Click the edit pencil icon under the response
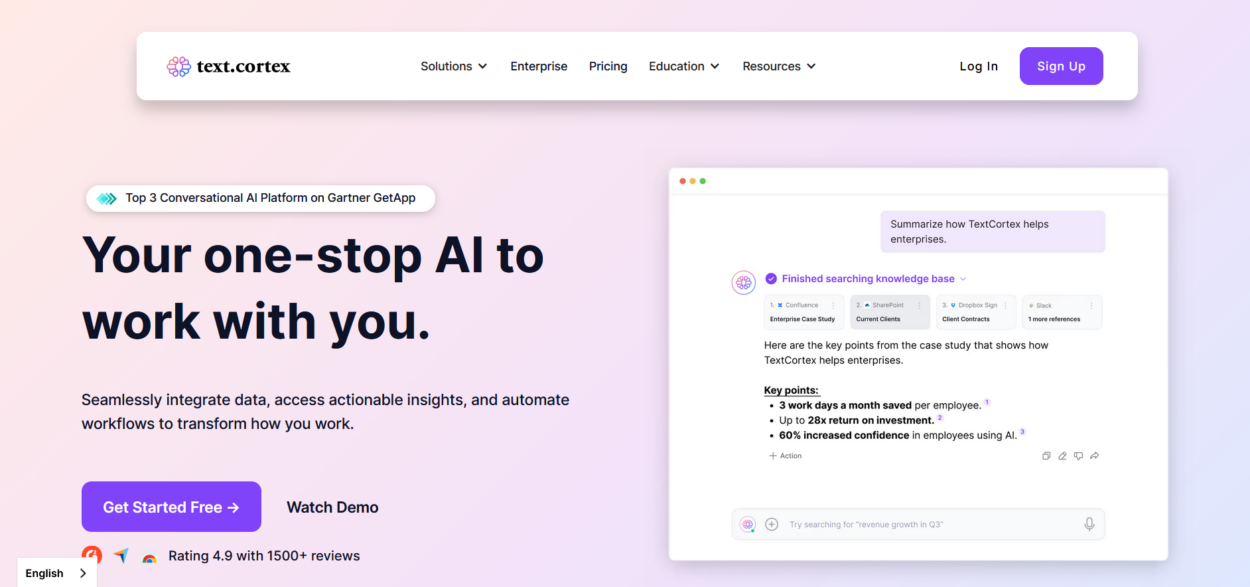The width and height of the screenshot is (1250, 587). 1062,455
